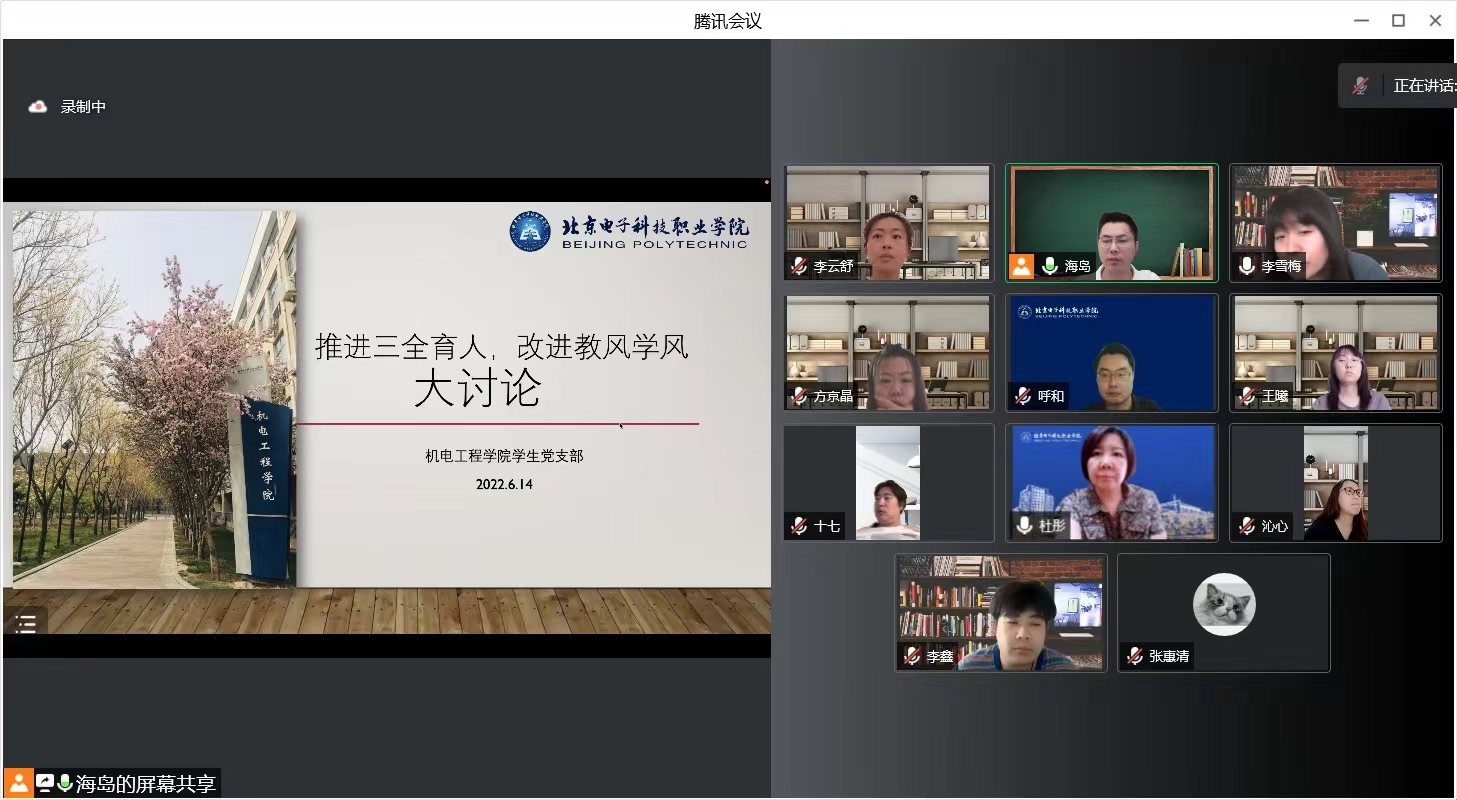Click the muted microphone icon beside 正在讲话
1457x800 pixels.
tap(1360, 86)
